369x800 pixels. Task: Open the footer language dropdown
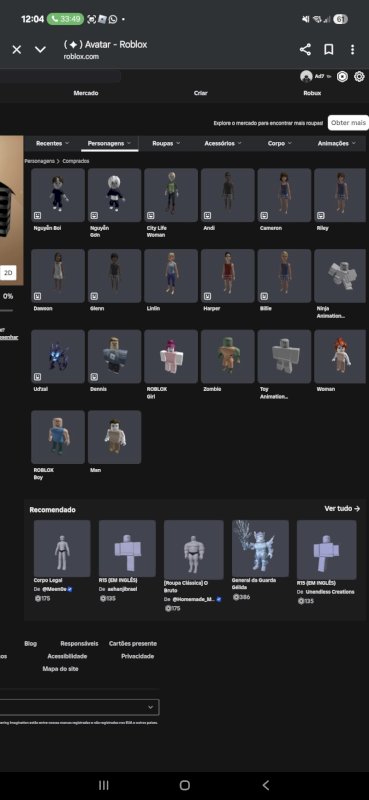[80, 707]
